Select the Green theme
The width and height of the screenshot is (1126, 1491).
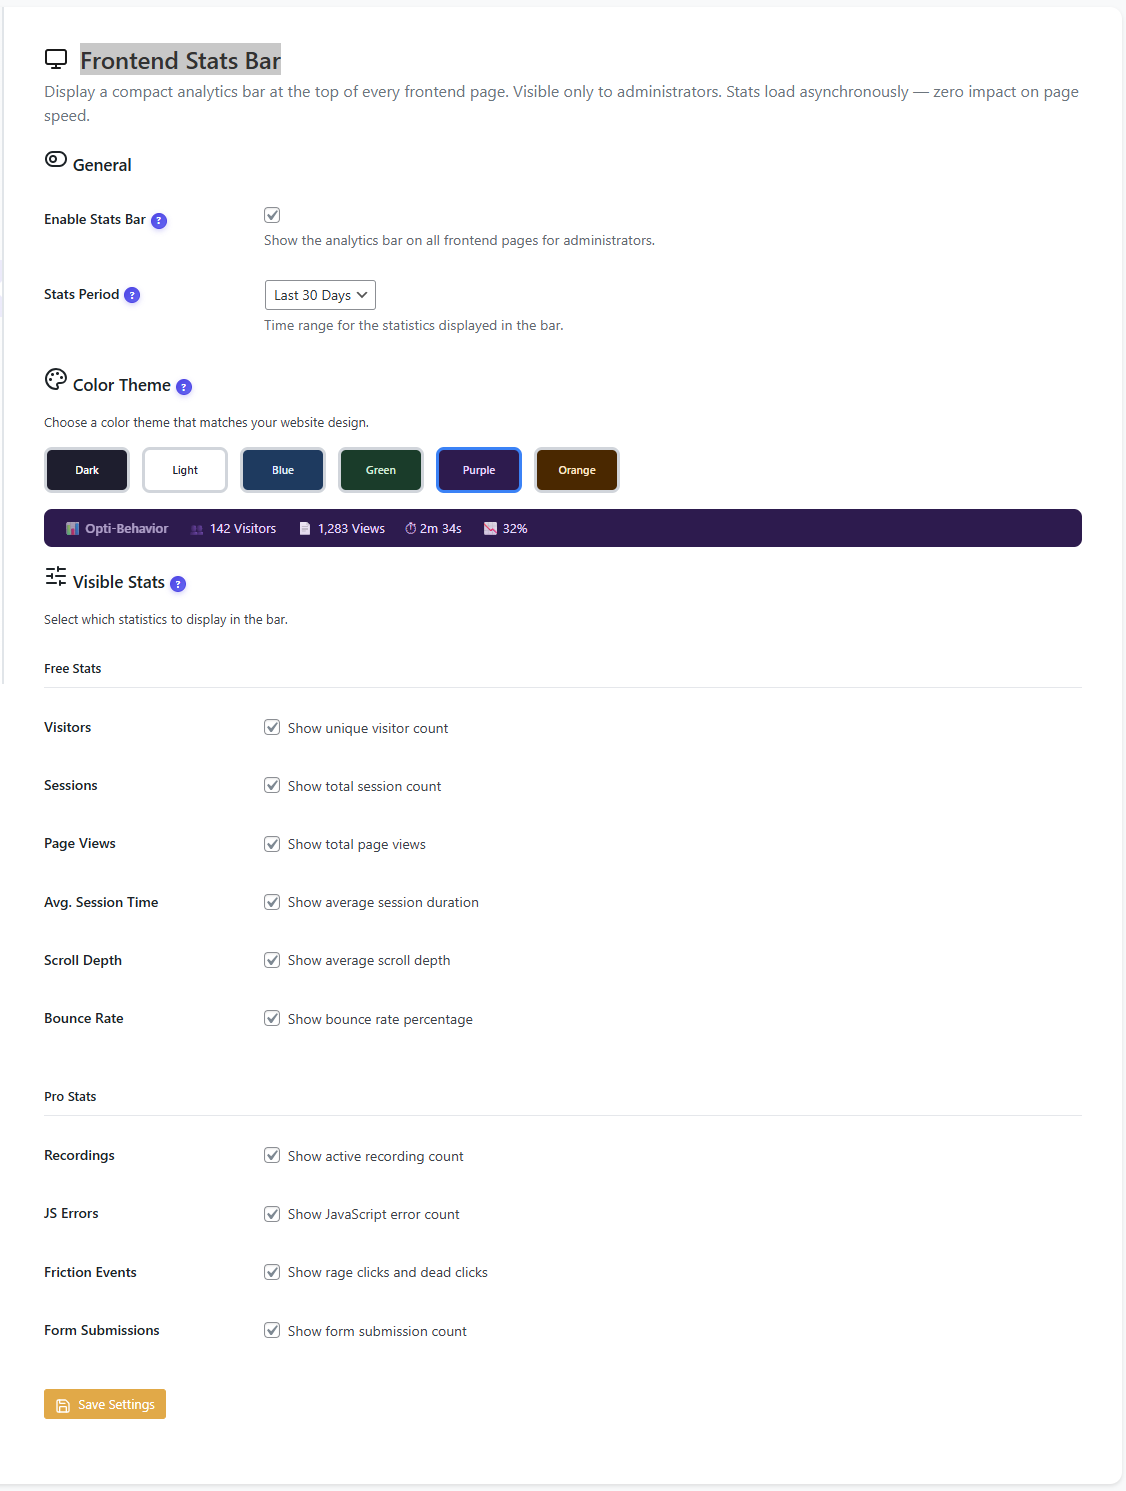[380, 469]
